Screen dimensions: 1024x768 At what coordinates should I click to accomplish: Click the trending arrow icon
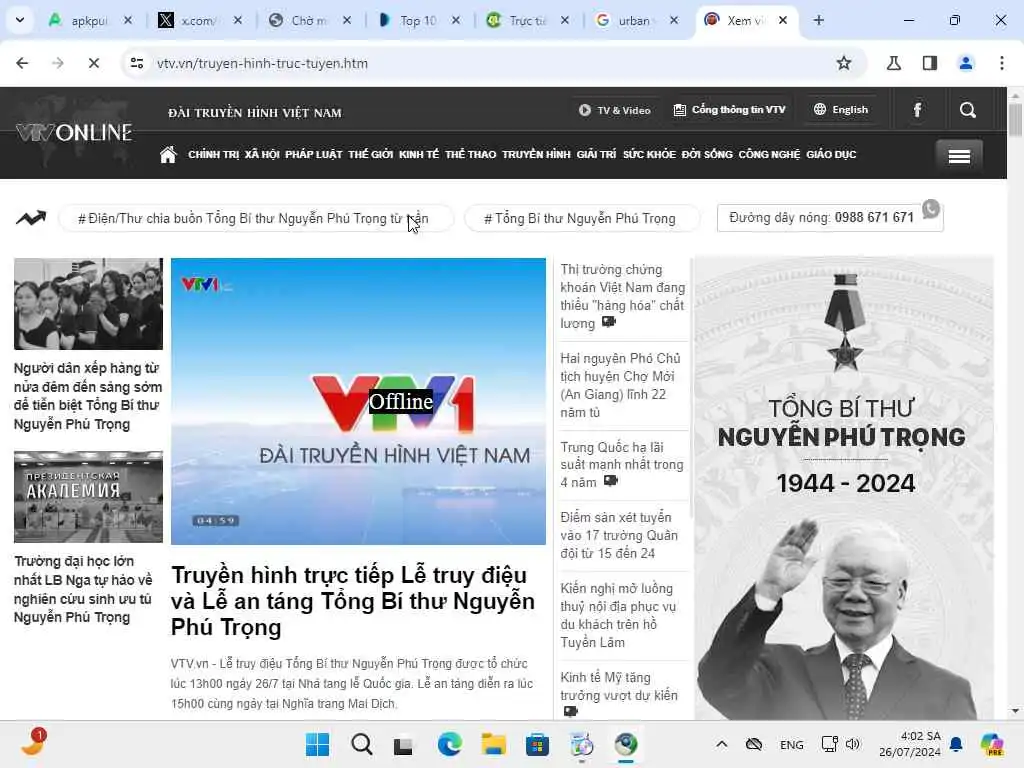click(x=31, y=218)
